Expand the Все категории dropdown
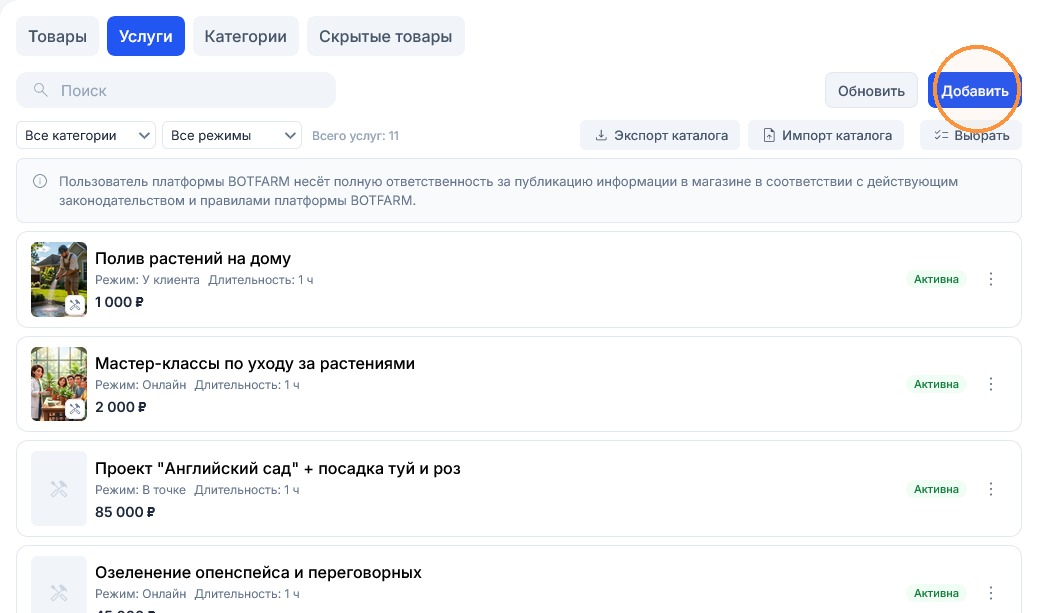Viewport: 1038px width, 613px height. (x=86, y=135)
